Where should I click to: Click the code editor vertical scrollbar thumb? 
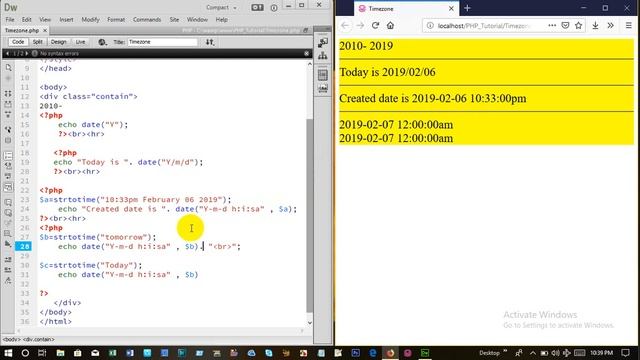pyautogui.click(x=309, y=215)
